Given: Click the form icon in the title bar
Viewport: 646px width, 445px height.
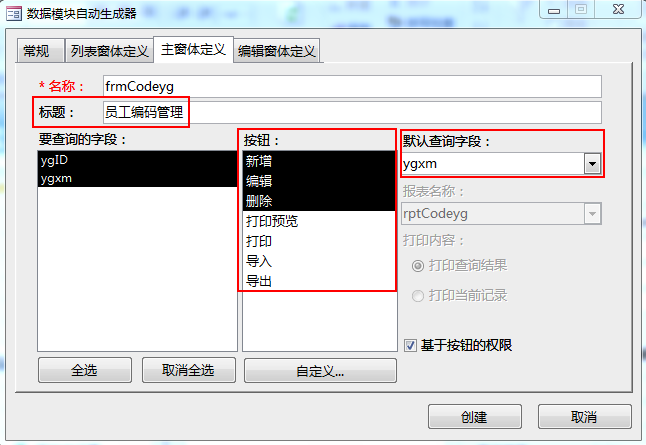Looking at the screenshot, I should pos(14,14).
